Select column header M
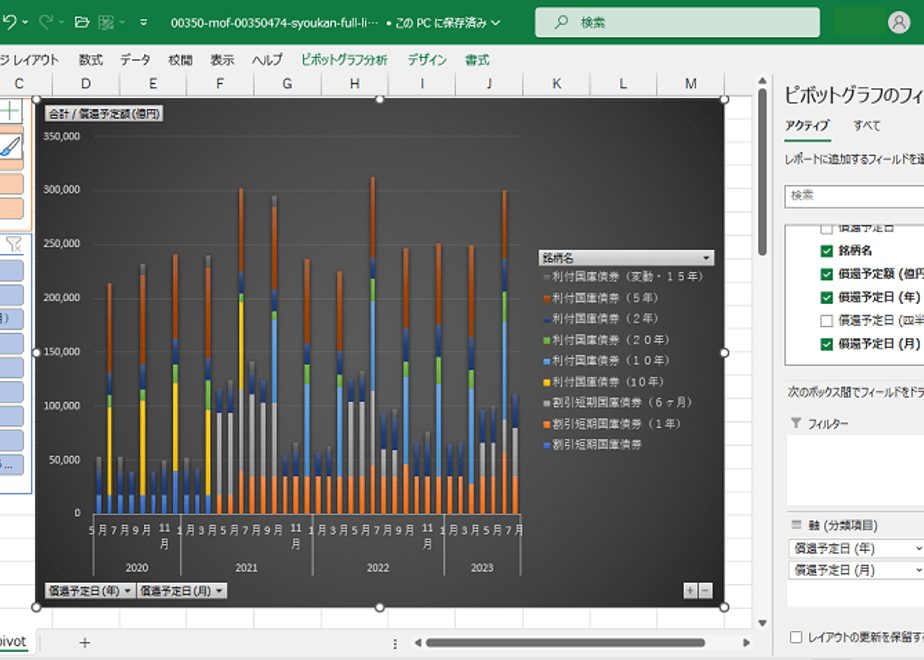 (x=691, y=84)
